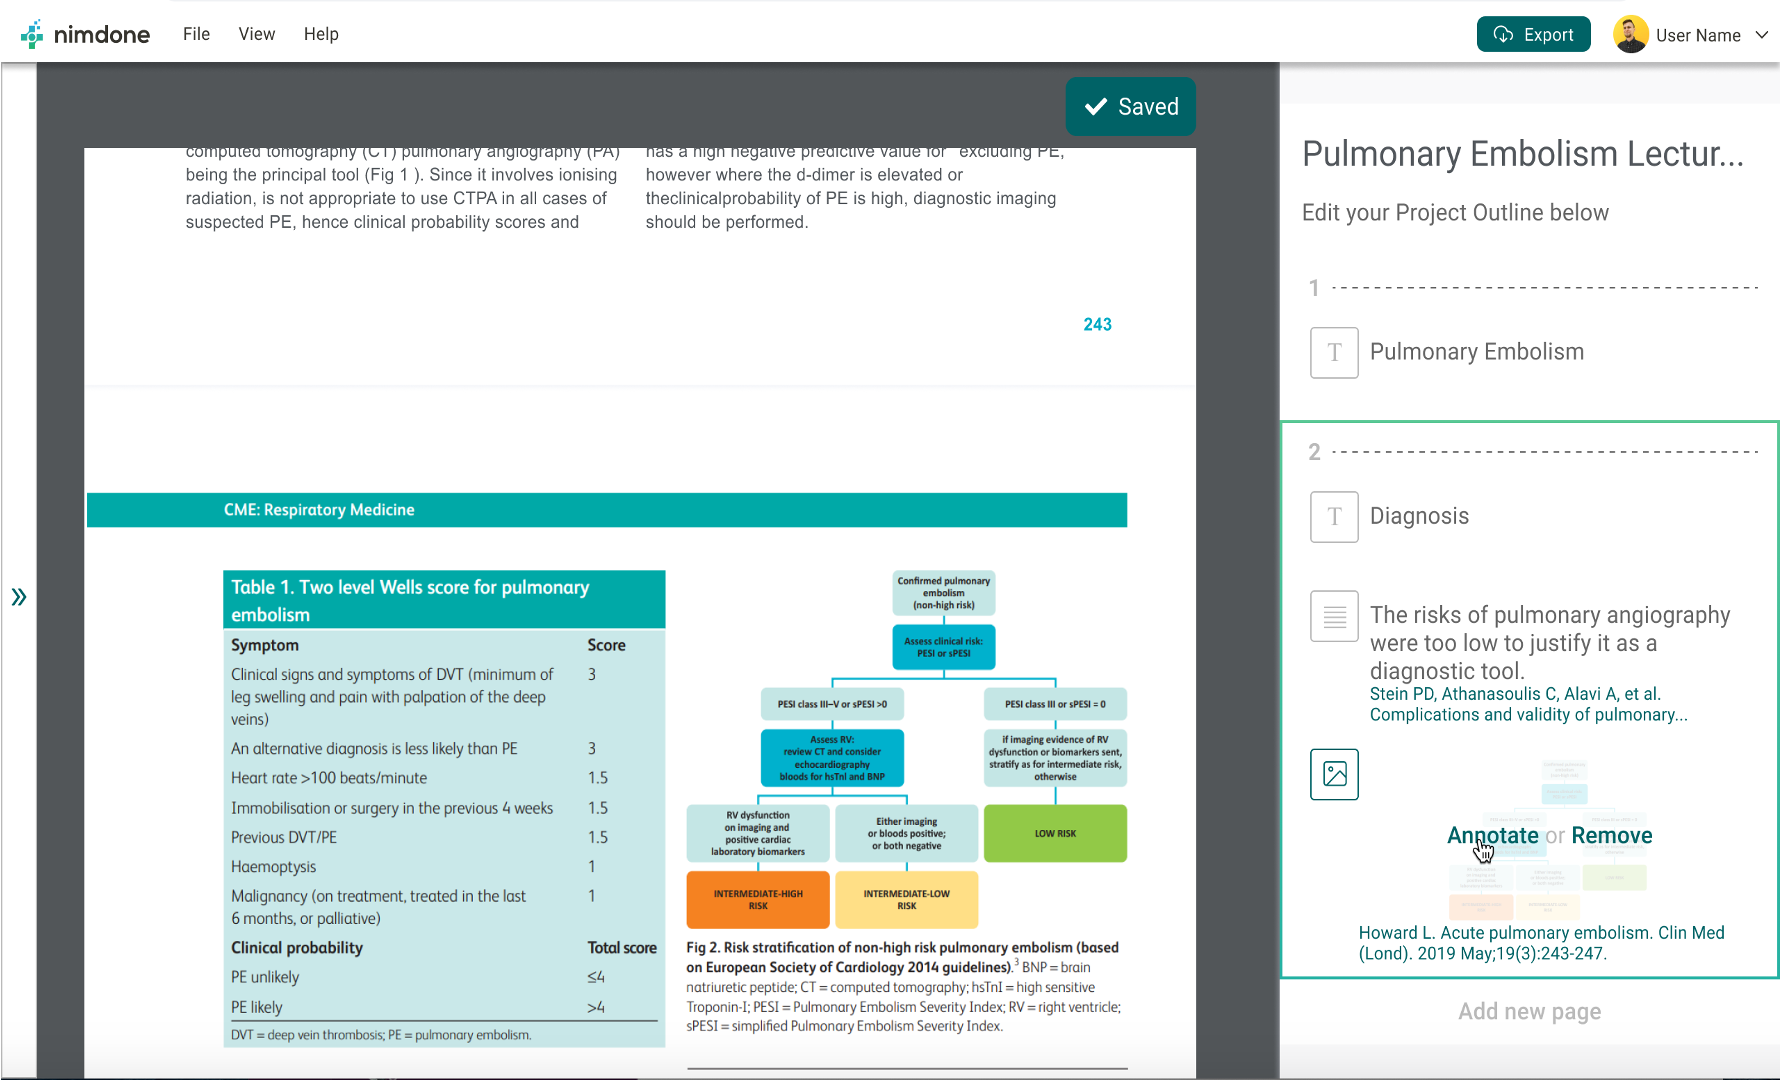
Task: Open the Howard L. citation link
Action: coord(1541,943)
